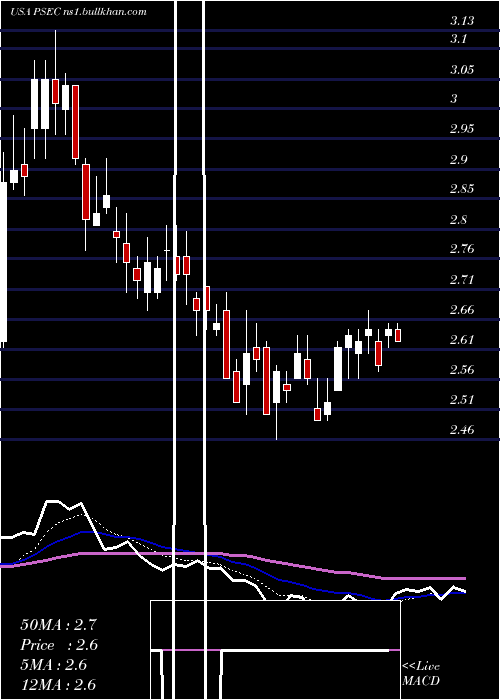Click the 2.61 price axis label

[x=462, y=340]
